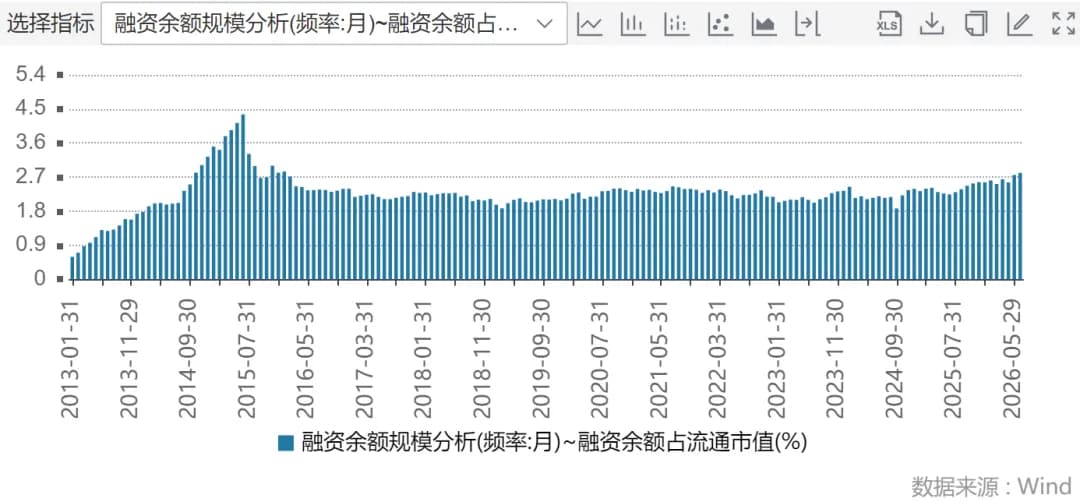
Task: Click the 0.9 y-axis value
Action: tap(30, 245)
